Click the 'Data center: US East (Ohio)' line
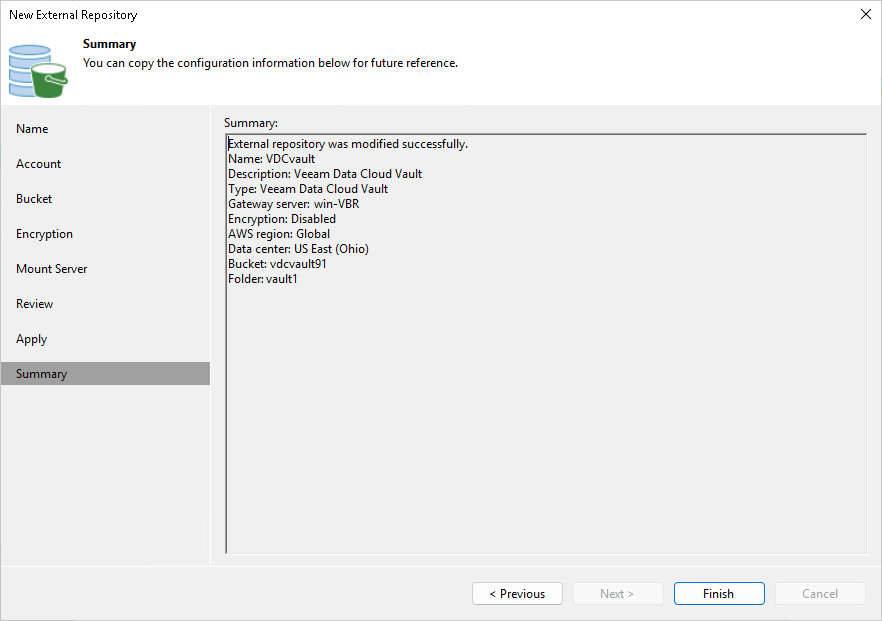This screenshot has height=621, width=882. [x=298, y=249]
